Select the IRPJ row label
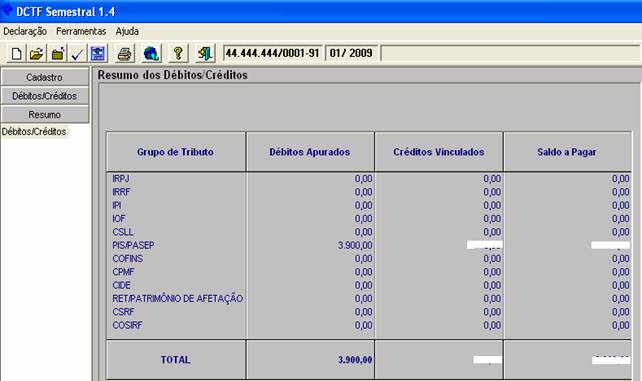642x381 pixels. [x=121, y=179]
